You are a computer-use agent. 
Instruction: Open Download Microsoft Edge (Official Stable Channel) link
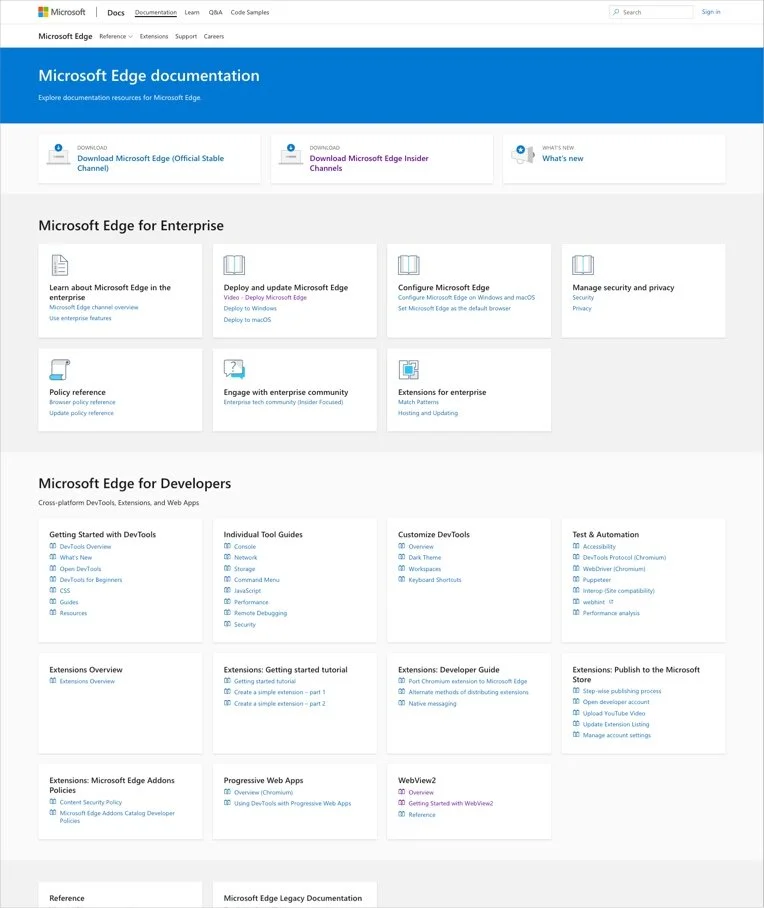point(151,163)
